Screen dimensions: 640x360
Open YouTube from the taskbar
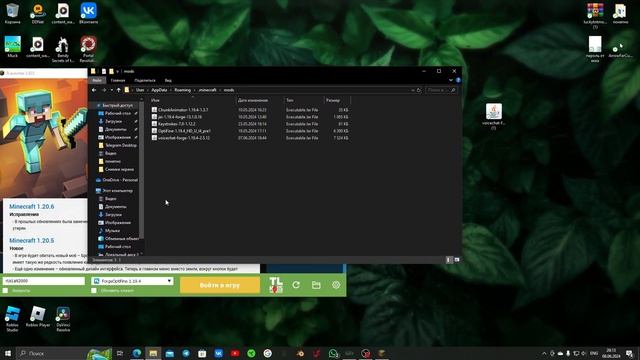point(235,353)
